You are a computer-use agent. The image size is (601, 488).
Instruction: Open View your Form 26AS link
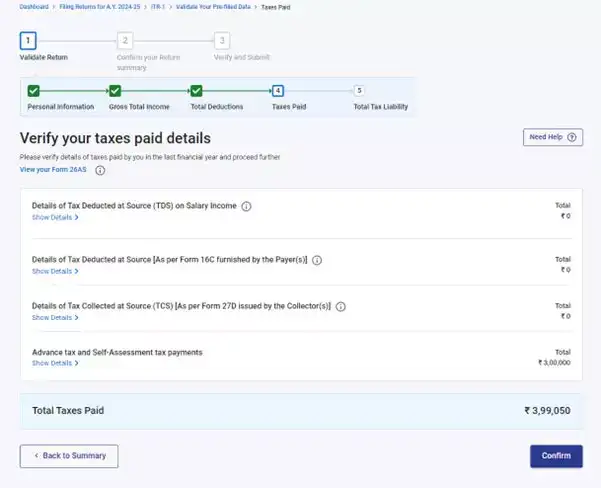(54, 170)
